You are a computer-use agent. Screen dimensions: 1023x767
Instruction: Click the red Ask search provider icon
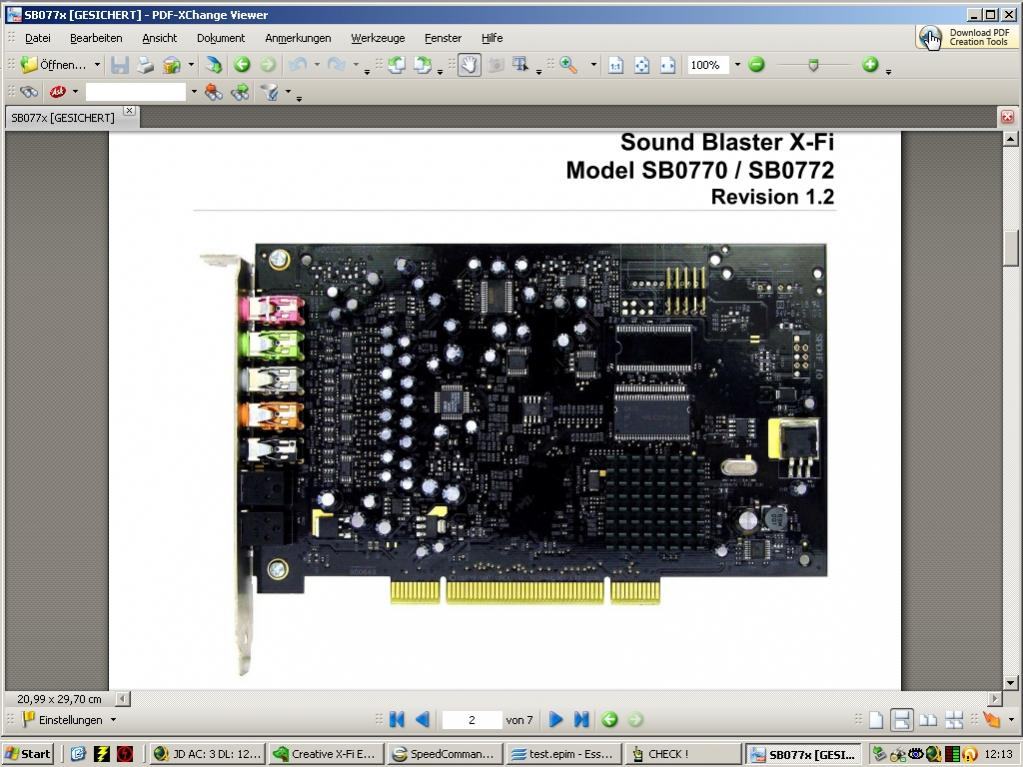pos(58,92)
